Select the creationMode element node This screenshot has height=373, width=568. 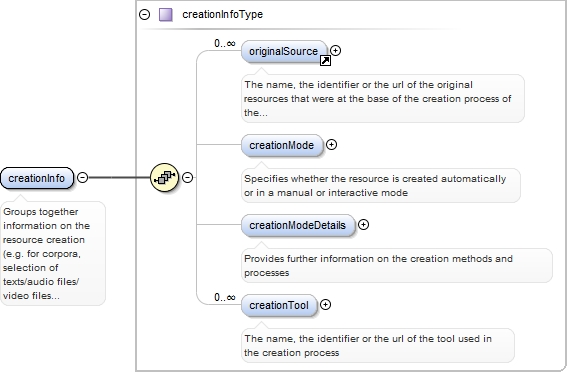pos(282,145)
